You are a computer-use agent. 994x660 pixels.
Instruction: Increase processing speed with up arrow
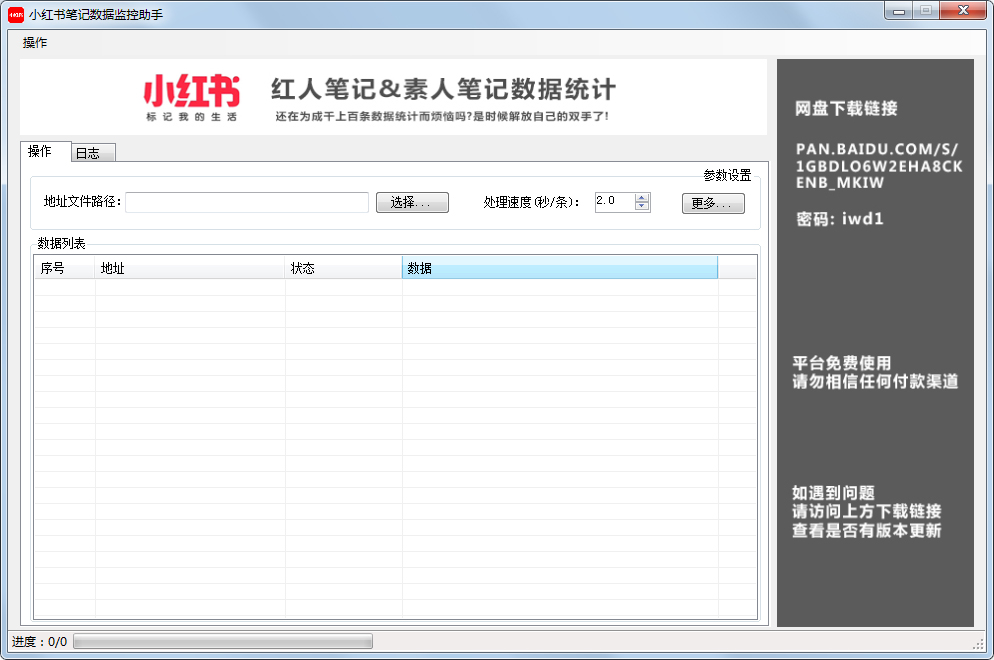pyautogui.click(x=642, y=197)
